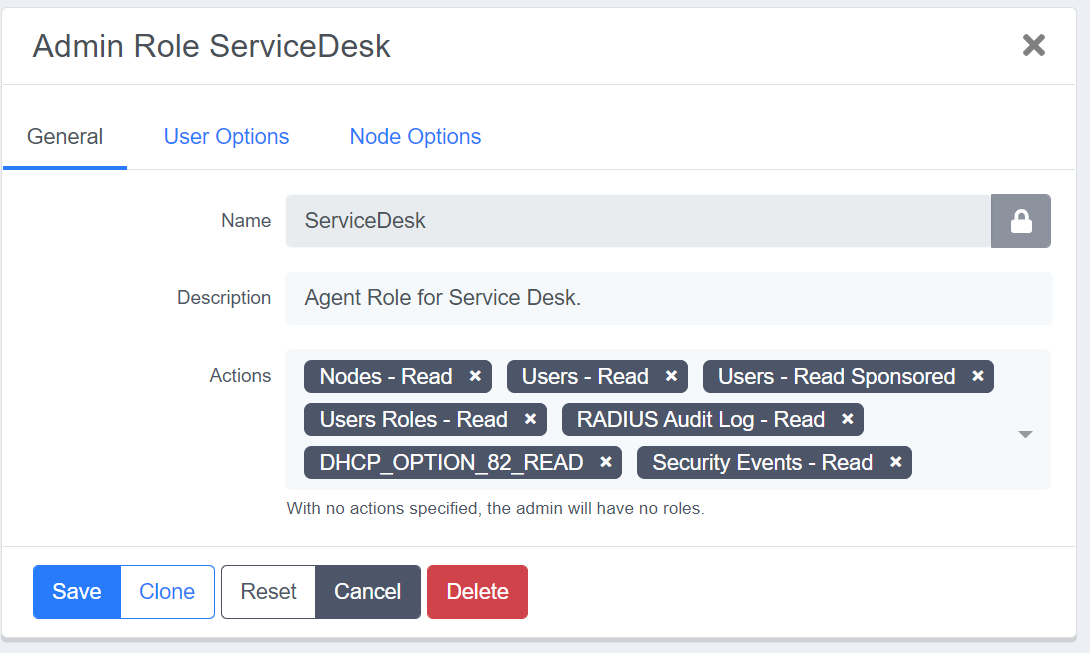Click the Description input field
Viewport: 1090px width, 653px height.
pos(669,298)
